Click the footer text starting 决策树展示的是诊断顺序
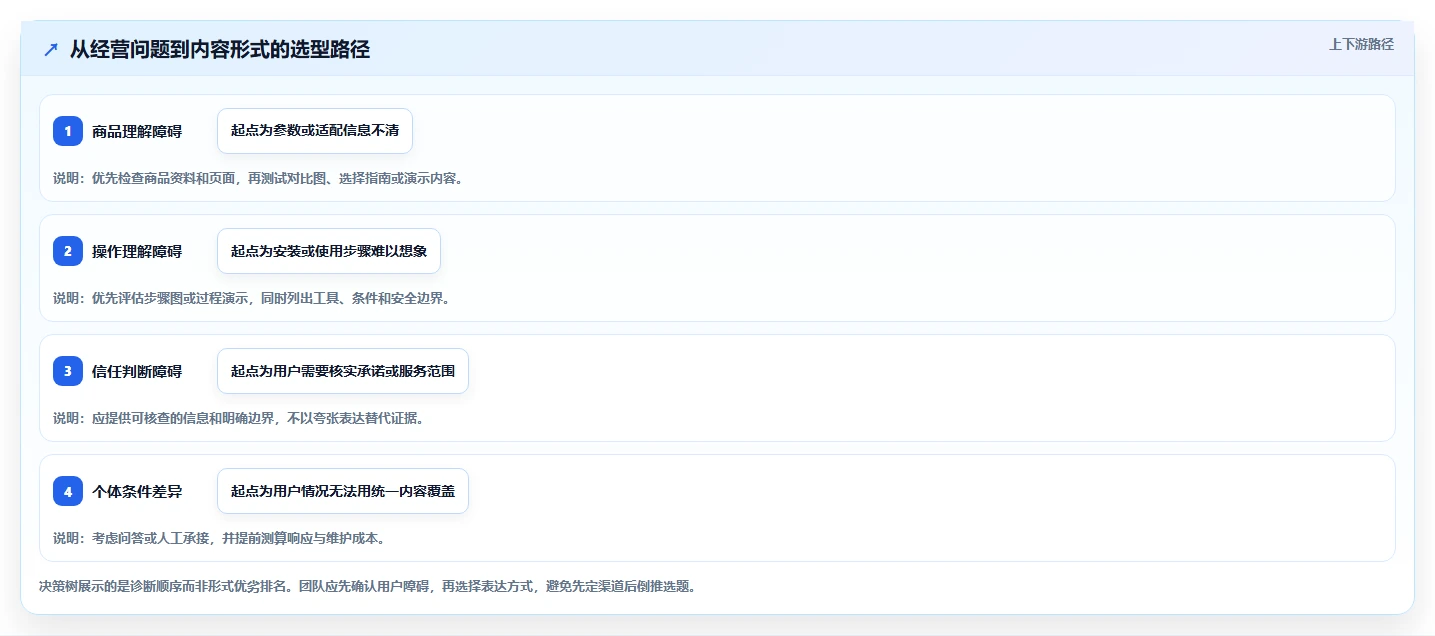Viewport: 1435px width, 636px height. [x=367, y=586]
